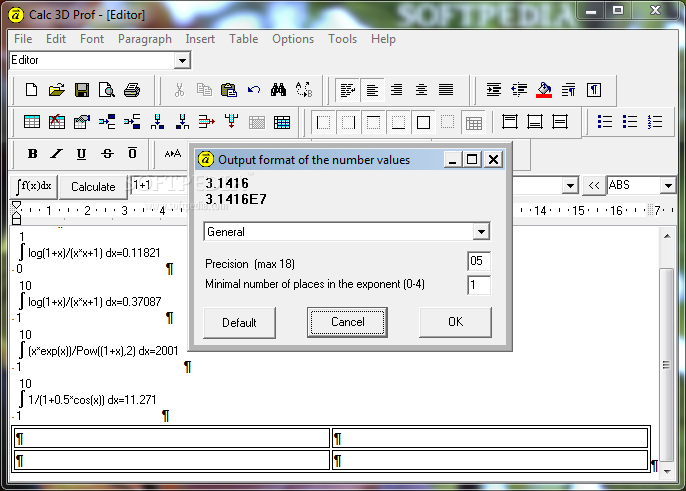Open the File menu
This screenshot has height=491, width=686.
coord(23,39)
